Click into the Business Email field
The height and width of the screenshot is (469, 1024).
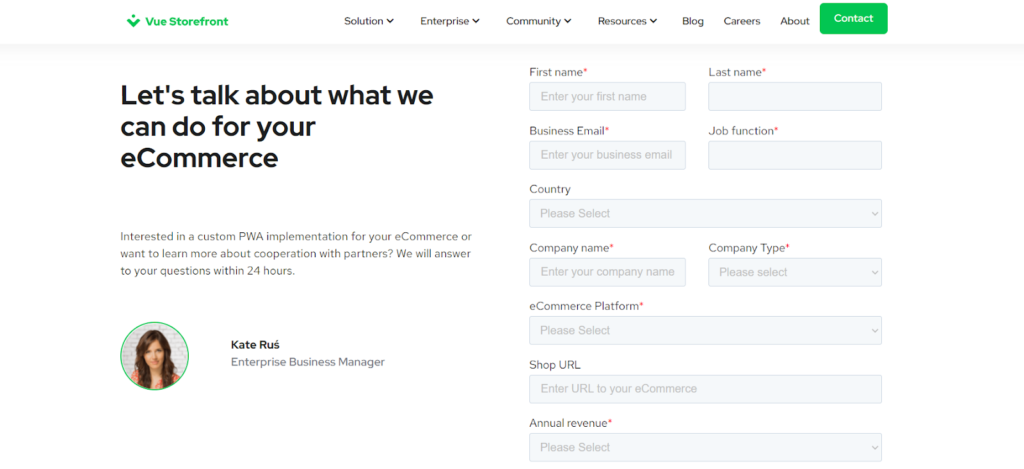tap(607, 155)
